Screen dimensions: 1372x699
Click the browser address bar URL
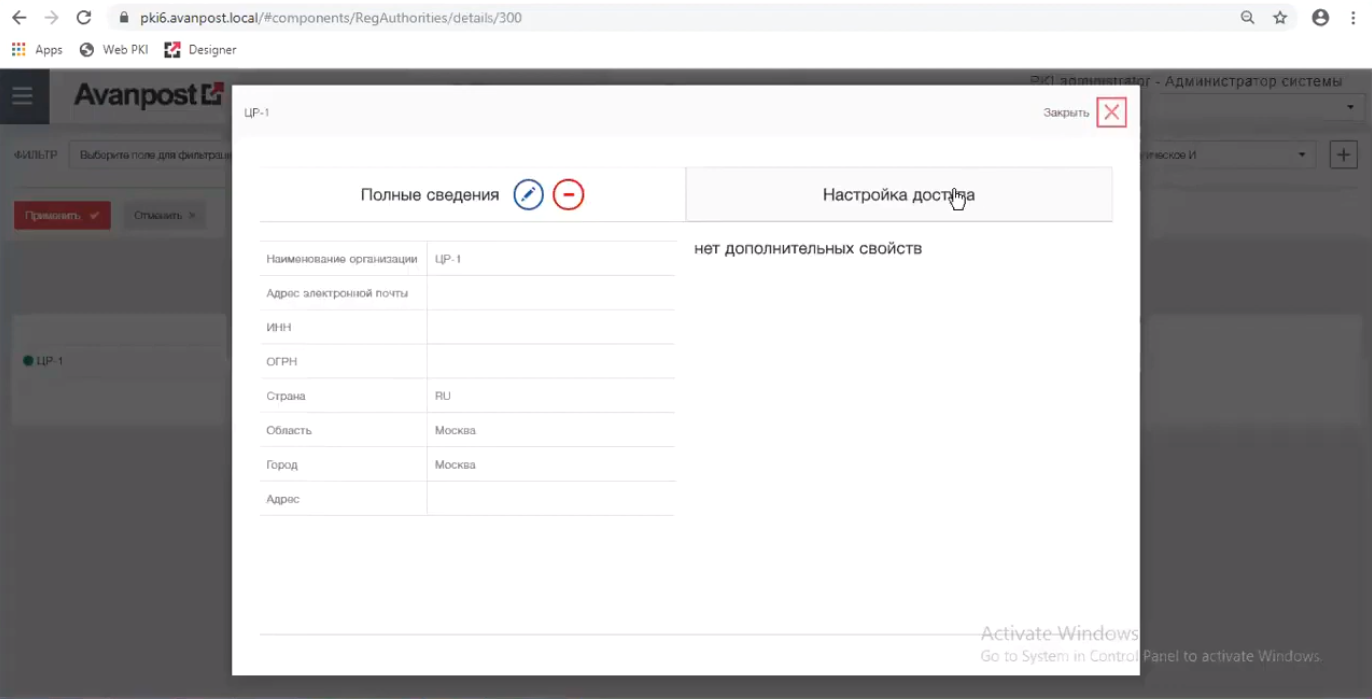coord(331,18)
